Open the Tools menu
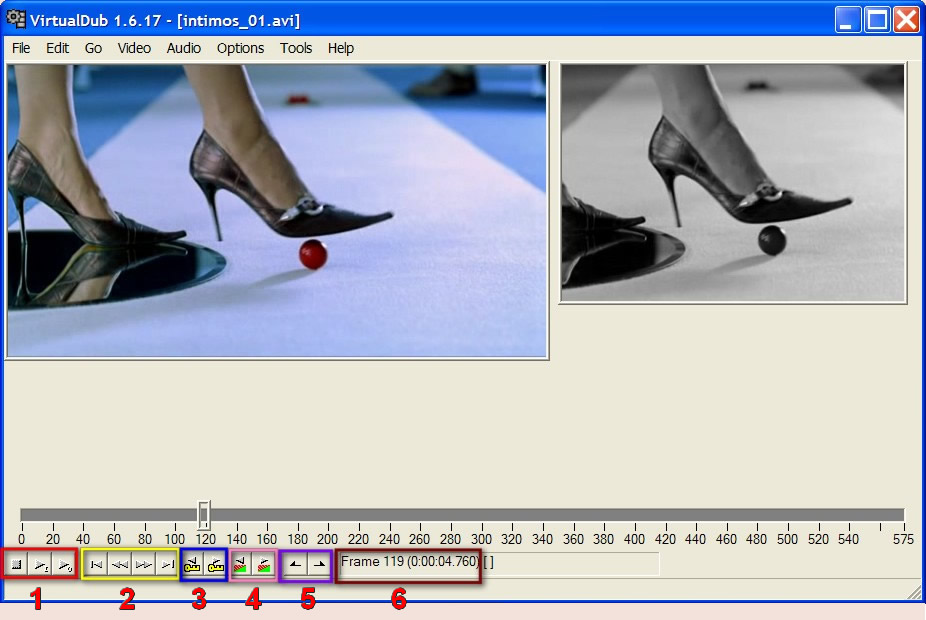Image resolution: width=926 pixels, height=620 pixels. (296, 48)
